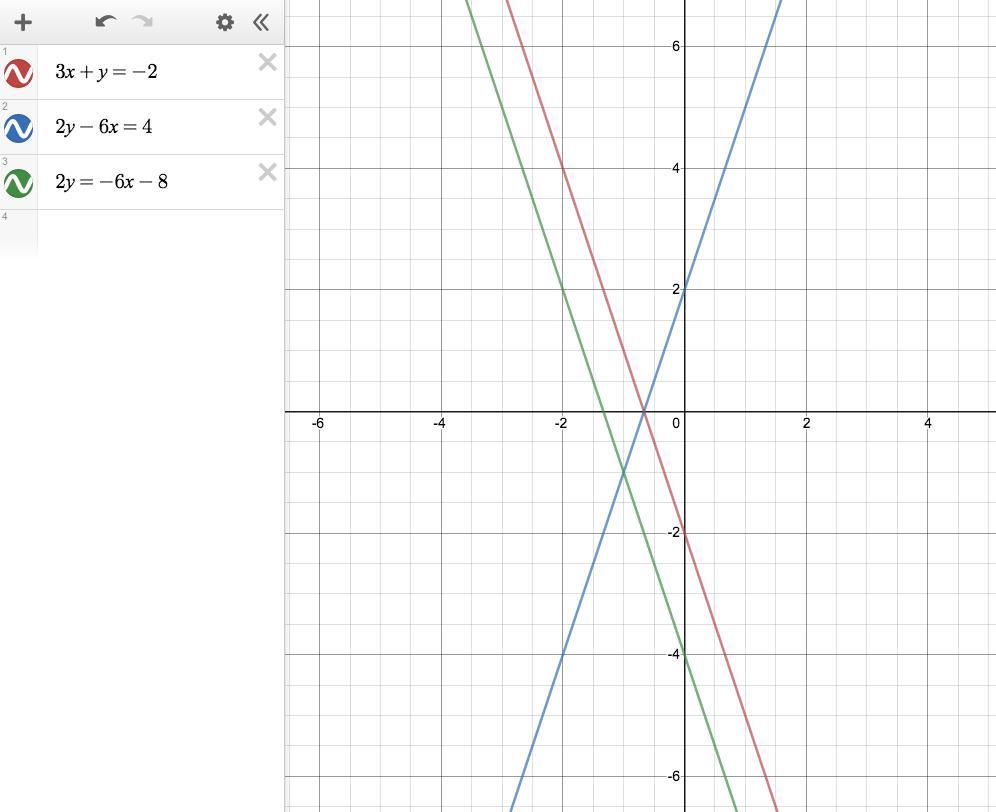This screenshot has height=812, width=996.
Task: Hide the green 2y = -6x - 8 line
Action: (18, 184)
